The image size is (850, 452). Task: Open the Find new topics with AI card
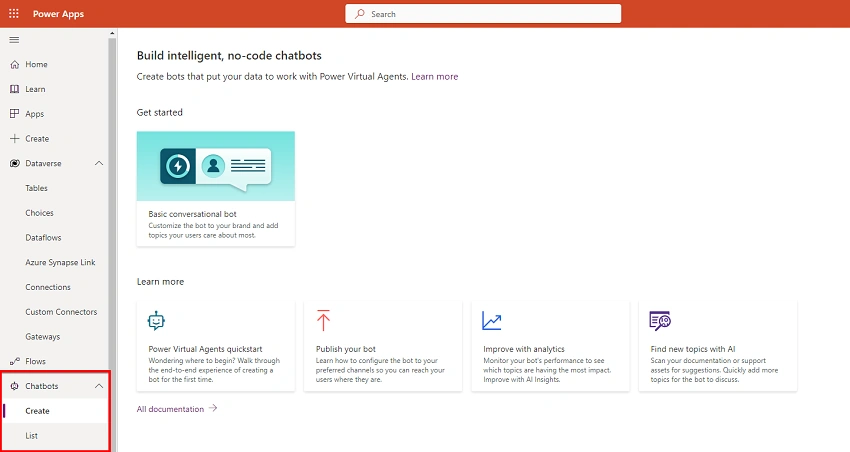coord(718,346)
